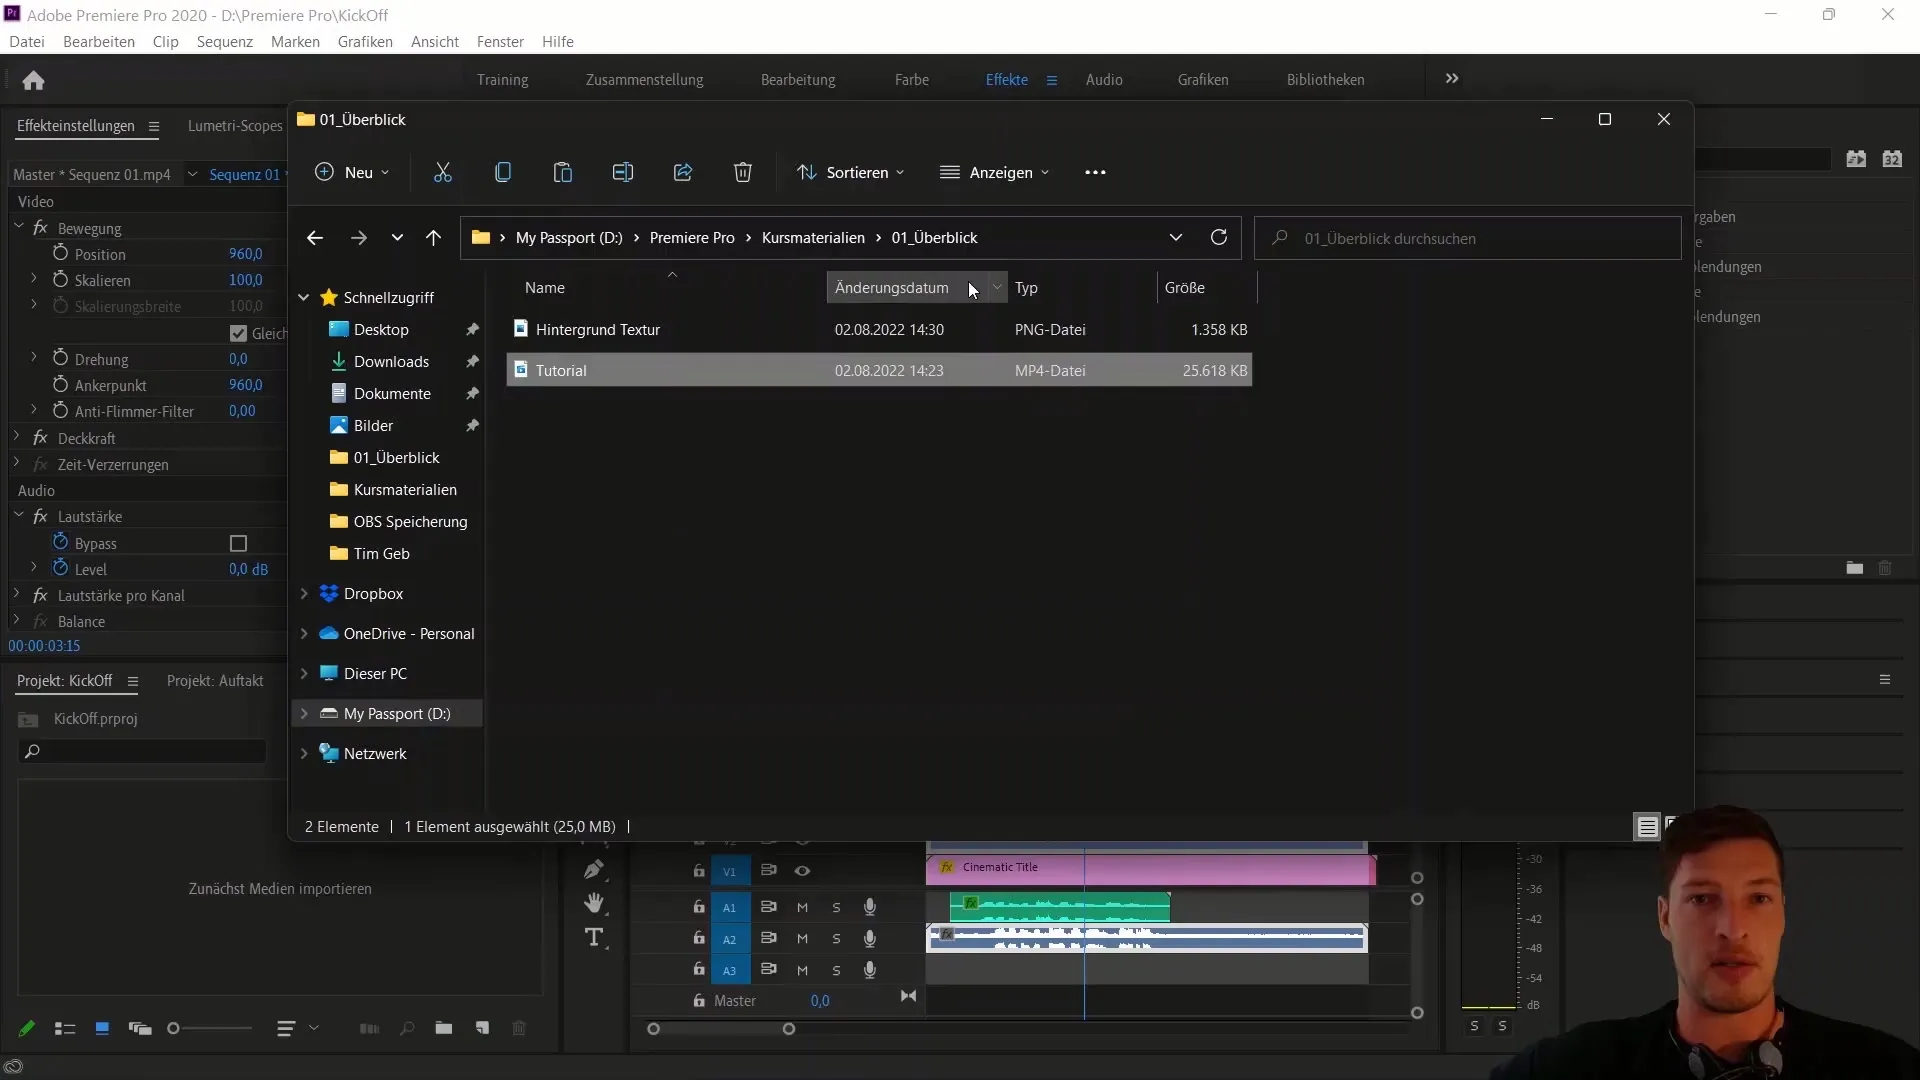
Task: Switch Explorer to details view layout icon
Action: 1647,827
